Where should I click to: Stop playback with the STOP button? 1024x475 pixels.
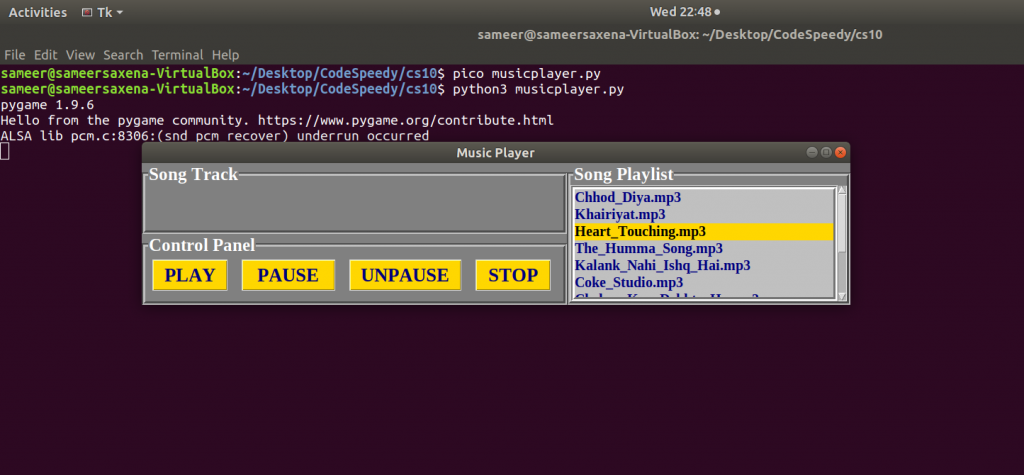513,275
